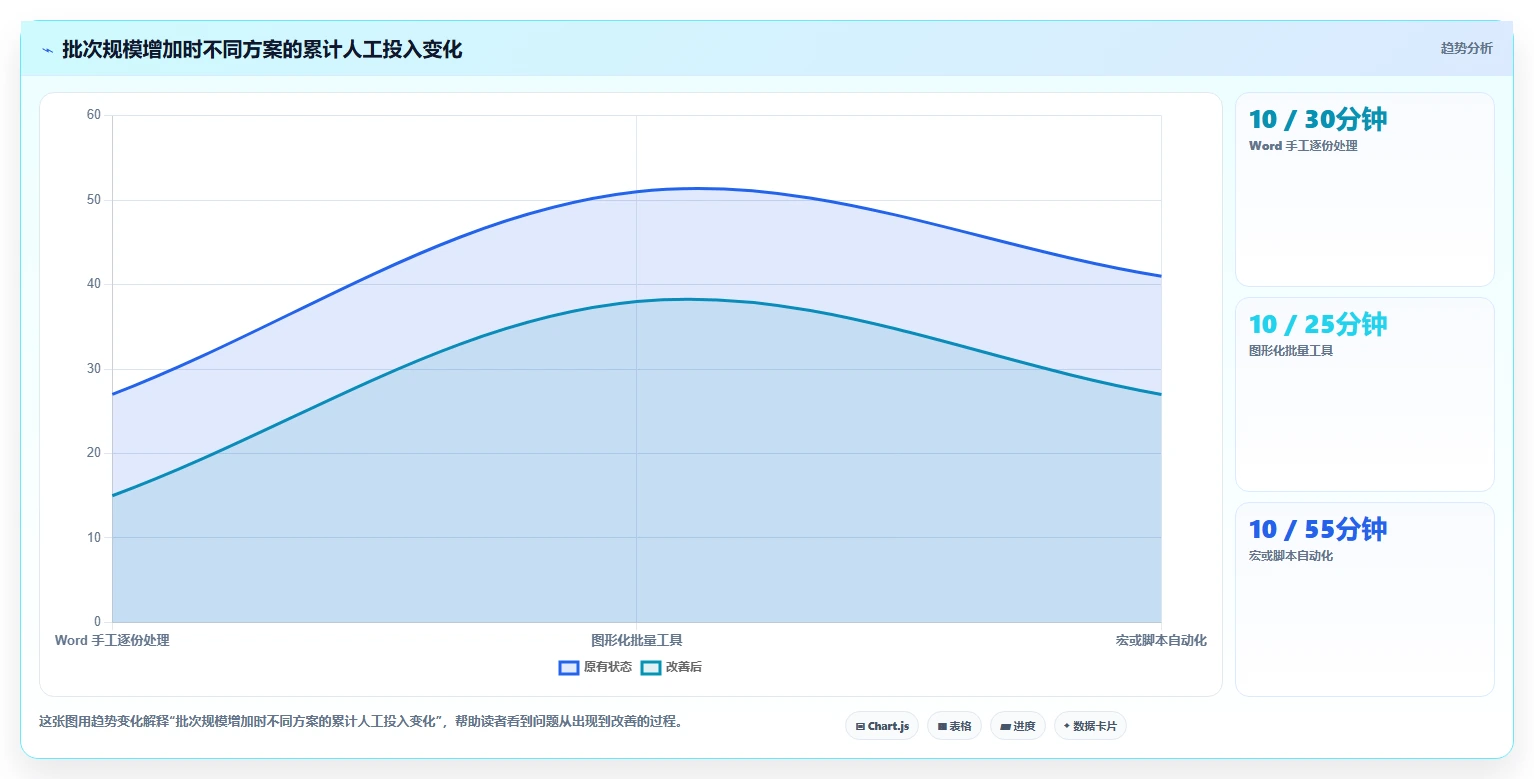Click the 趋势分析 label in header

click(1466, 49)
